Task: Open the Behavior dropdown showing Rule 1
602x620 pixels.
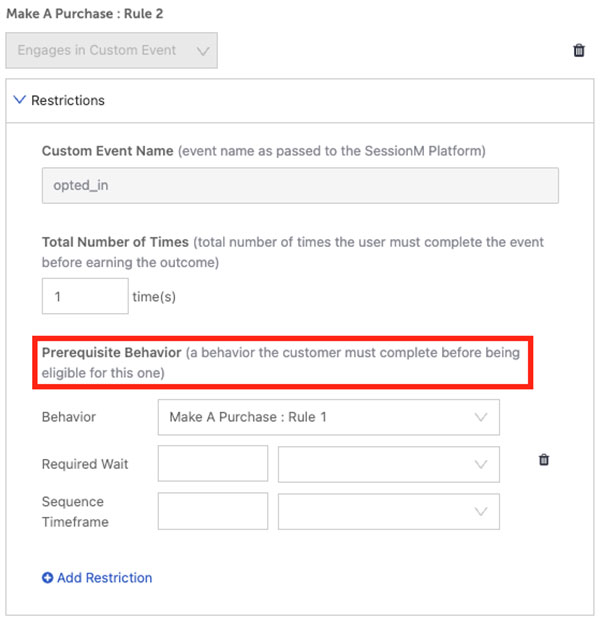Action: [x=328, y=417]
